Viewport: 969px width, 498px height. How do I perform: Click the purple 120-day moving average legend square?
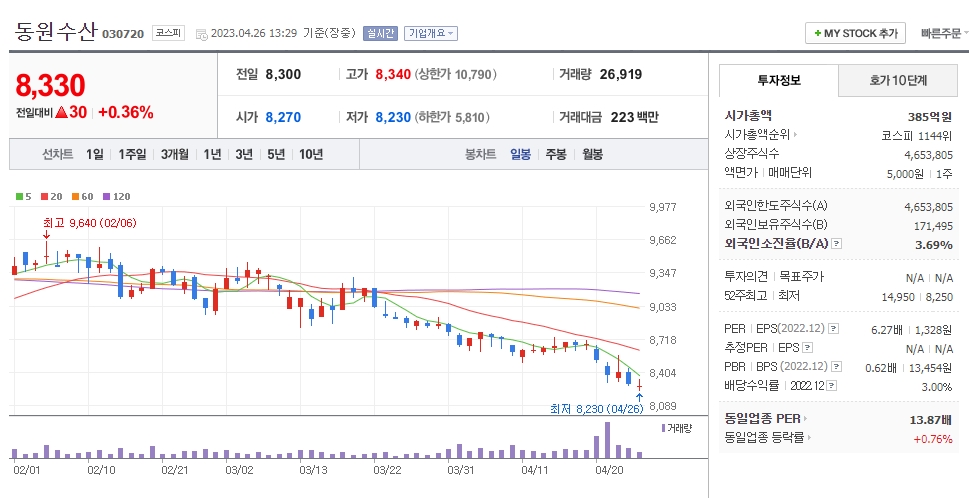click(106, 196)
